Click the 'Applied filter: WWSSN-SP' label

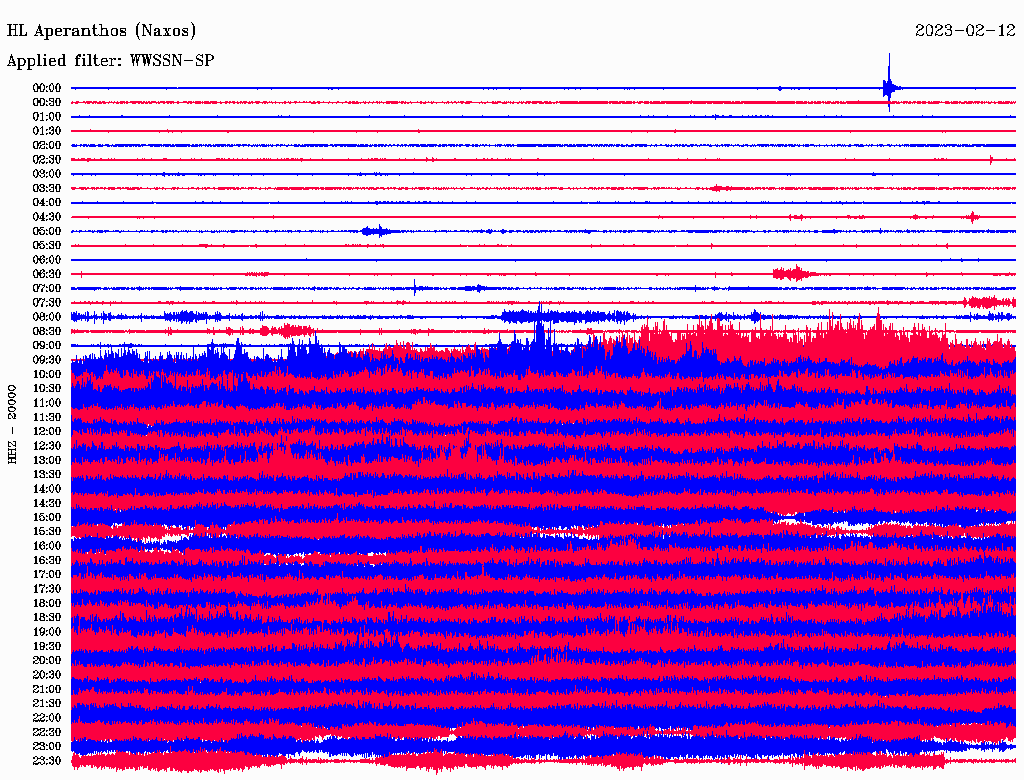(x=110, y=61)
